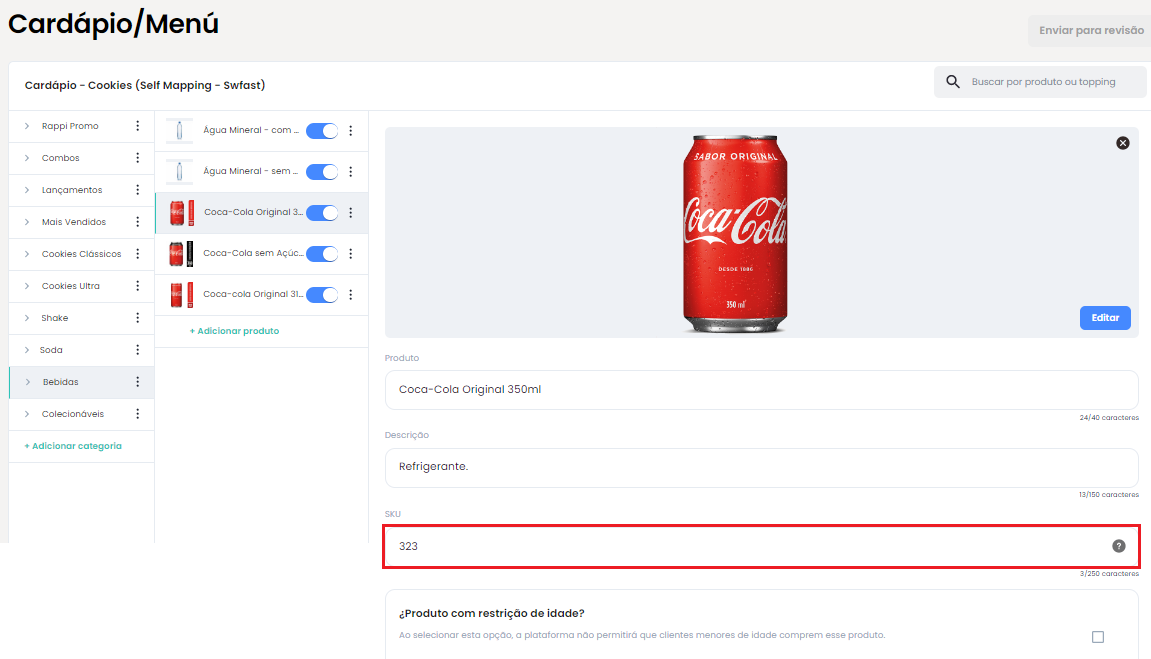The image size is (1151, 659).
Task: Click the Editar image button
Action: 1105,318
